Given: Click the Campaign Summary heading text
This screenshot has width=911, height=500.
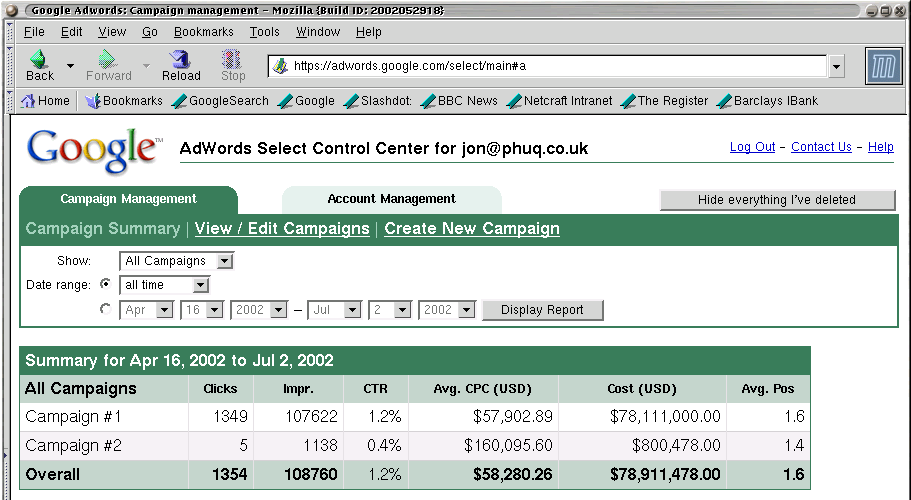Looking at the screenshot, I should pos(103,229).
